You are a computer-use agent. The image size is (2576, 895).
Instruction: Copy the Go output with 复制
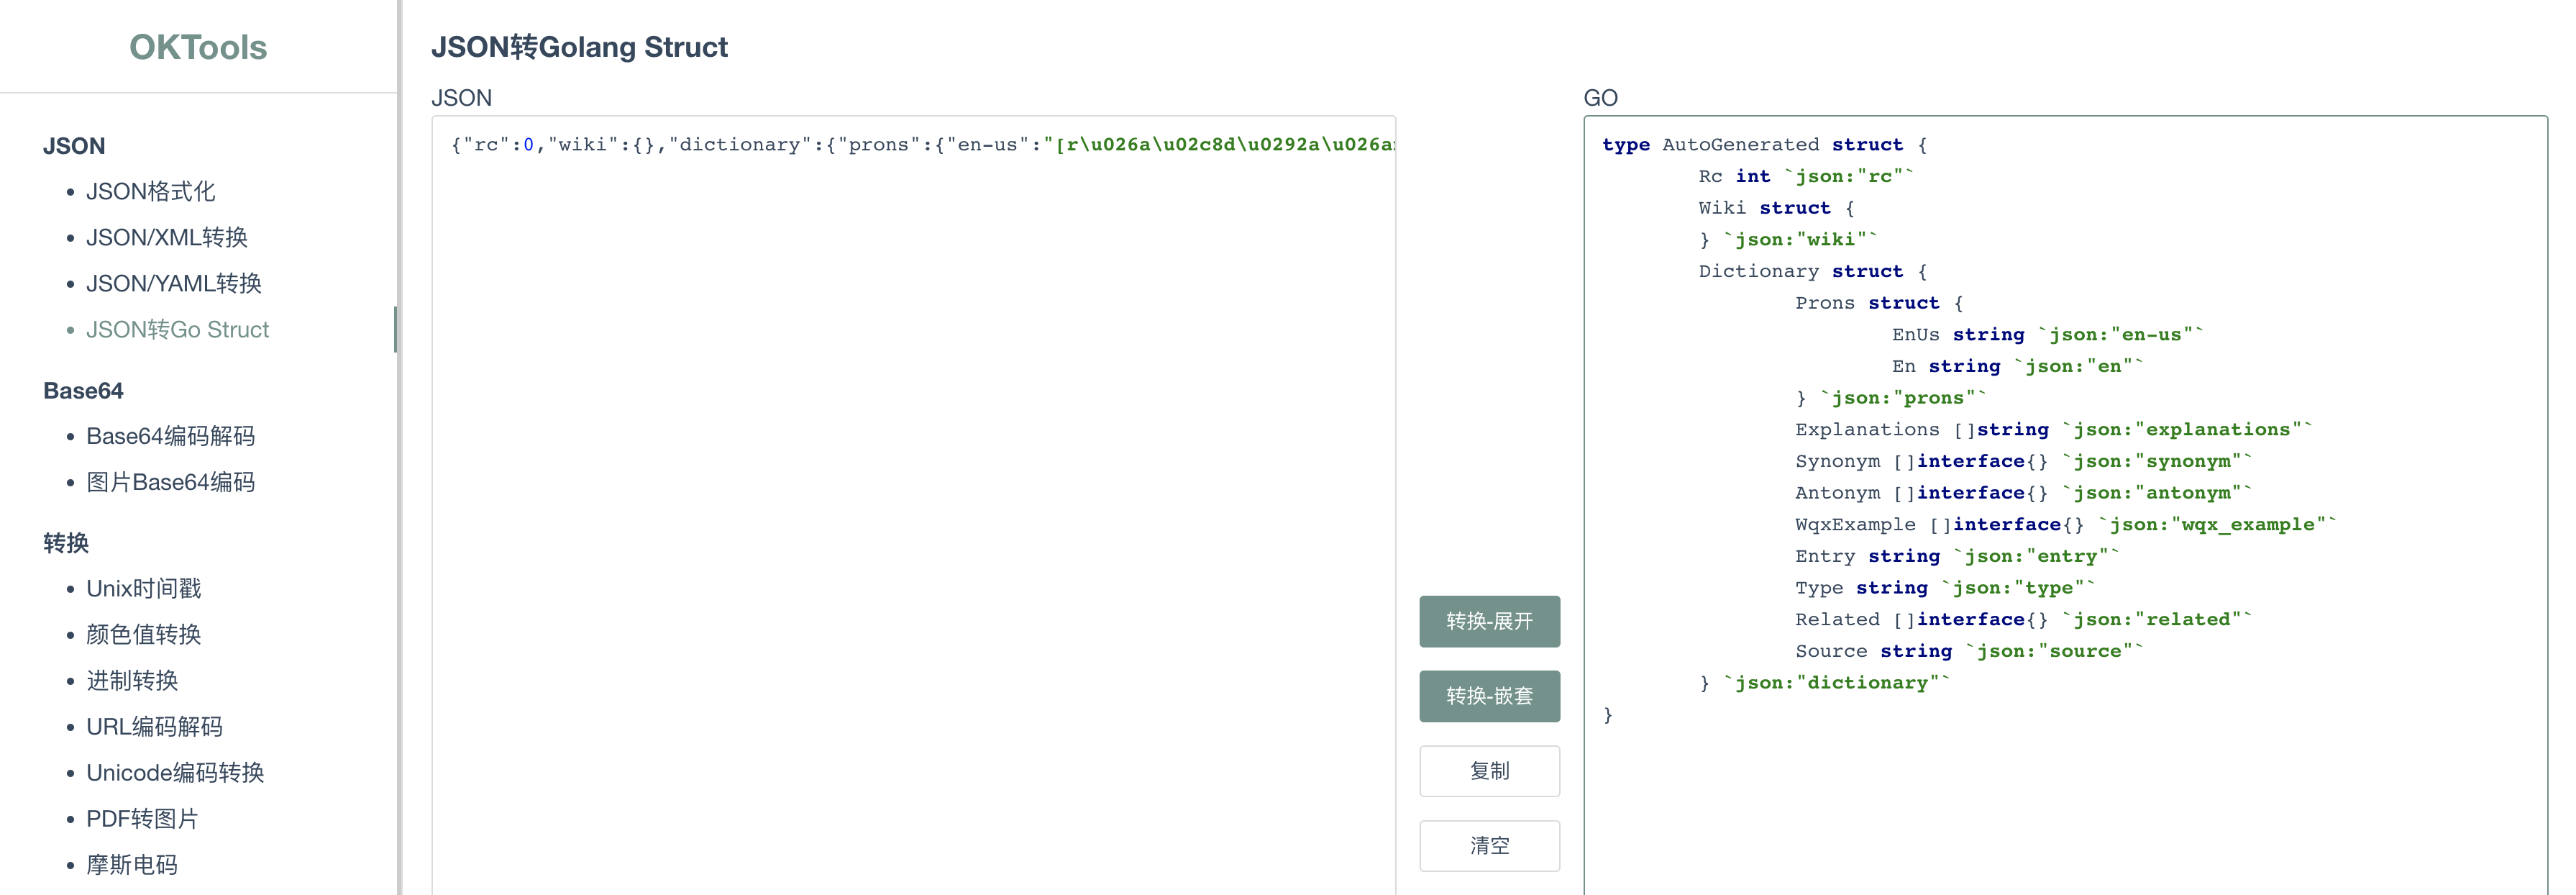(1489, 771)
